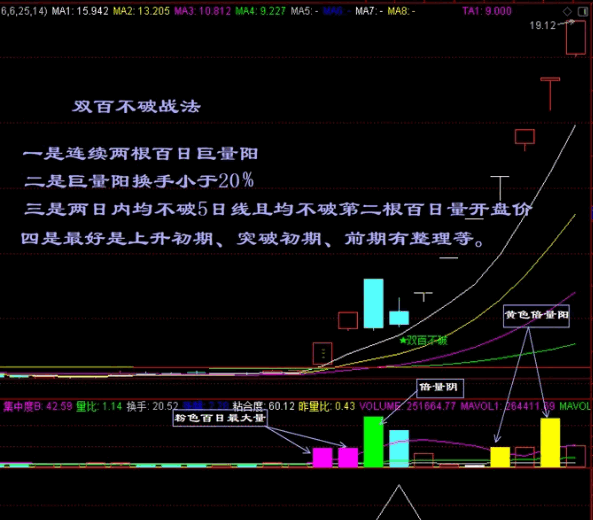Viewport: 593px width, 520px height.
Task: Click the MAVOL1 value readout
Action: point(508,407)
